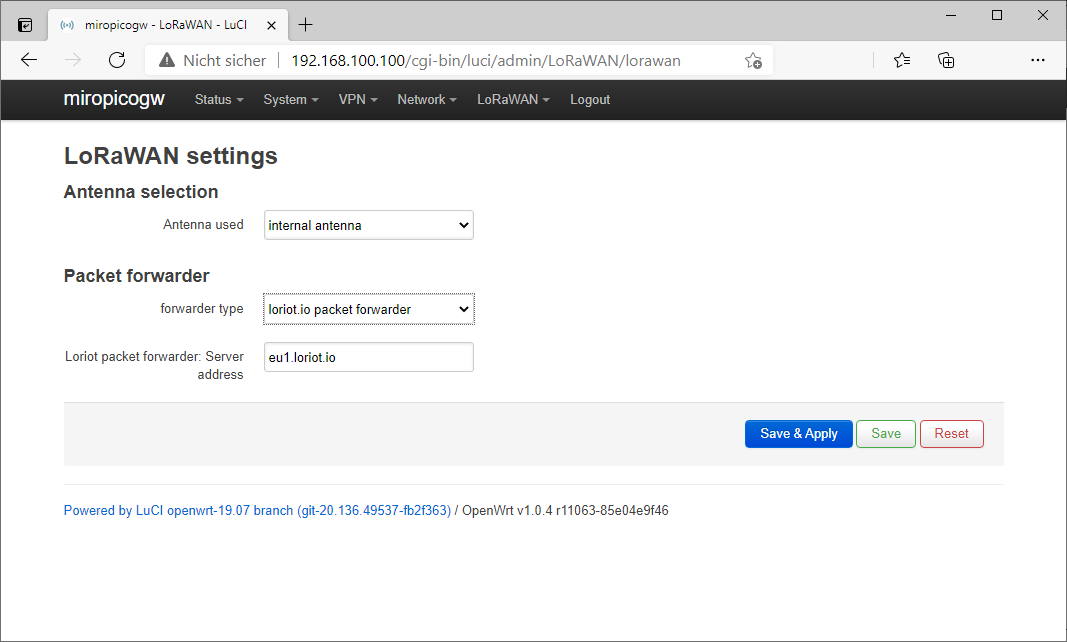Open the forwarder type dropdown
Image resolution: width=1067 pixels, height=642 pixels.
coord(368,310)
